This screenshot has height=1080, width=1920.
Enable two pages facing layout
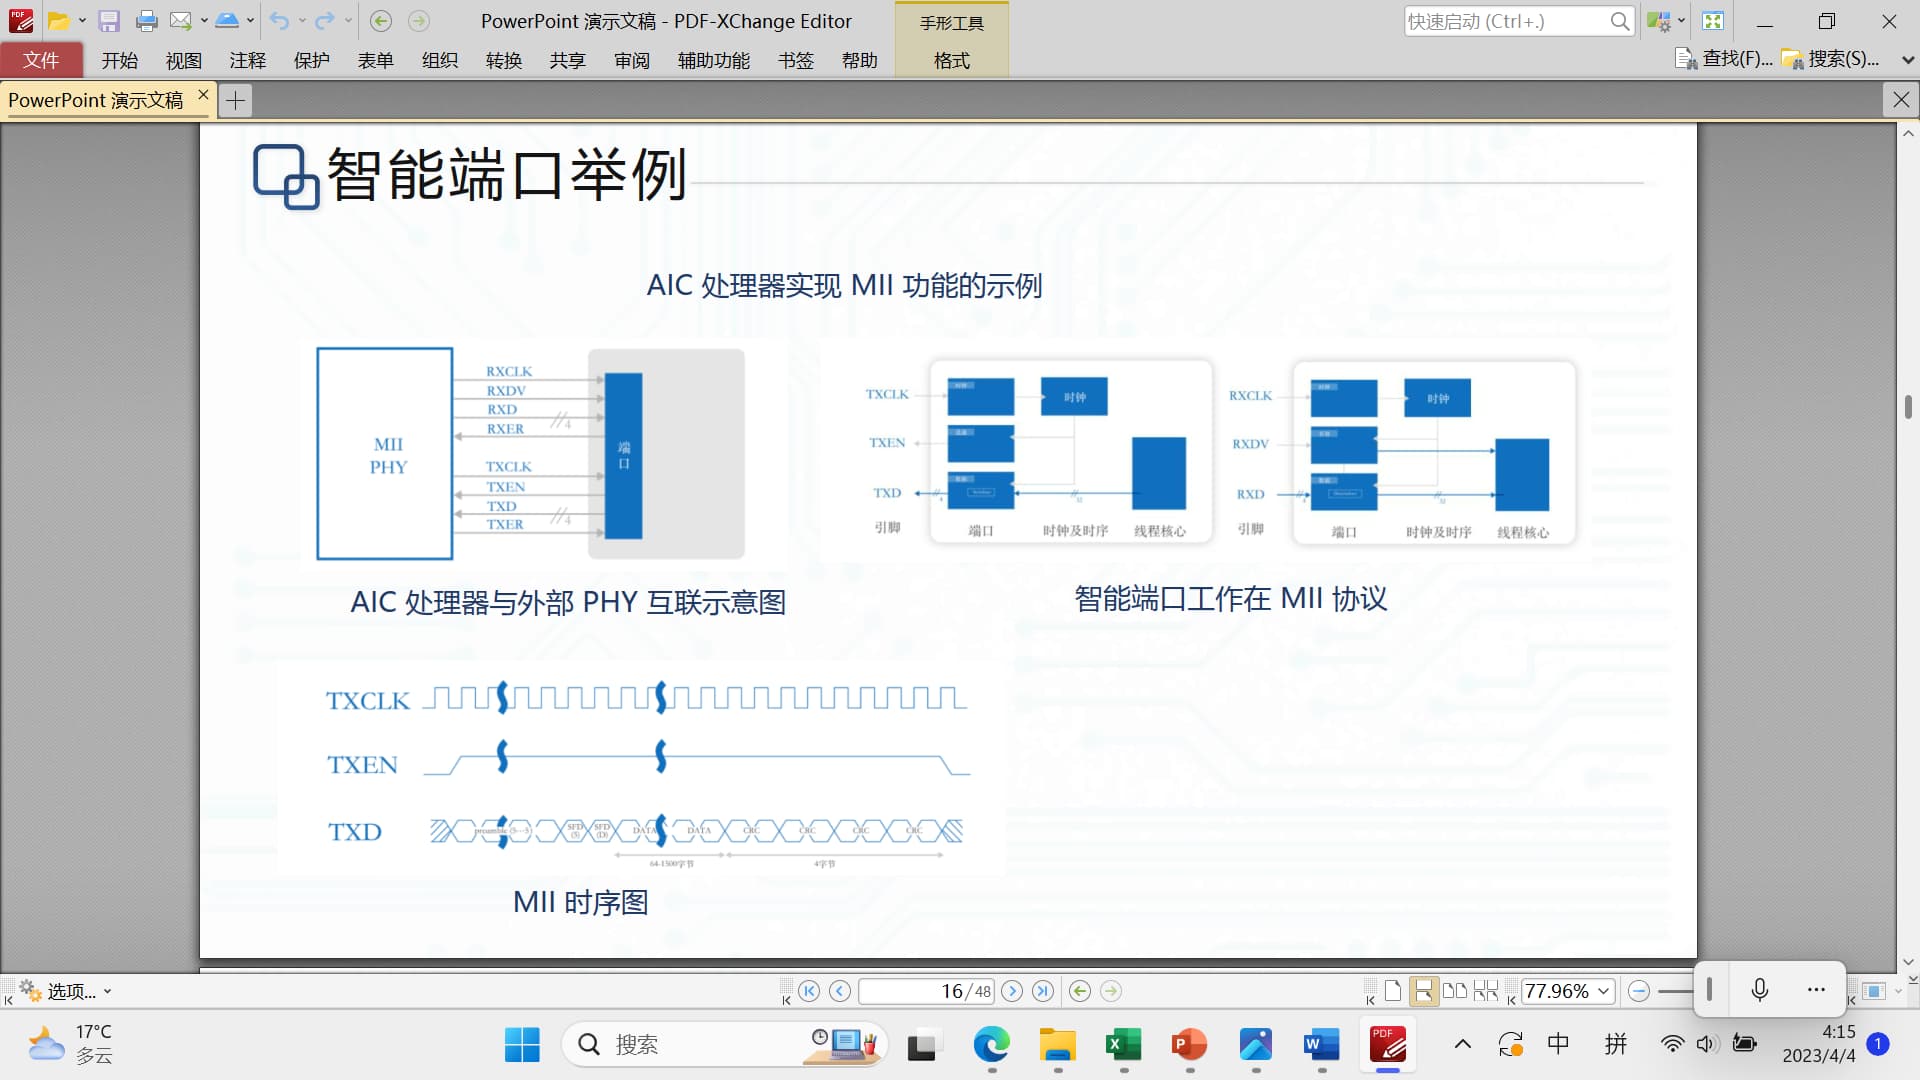[1455, 991]
